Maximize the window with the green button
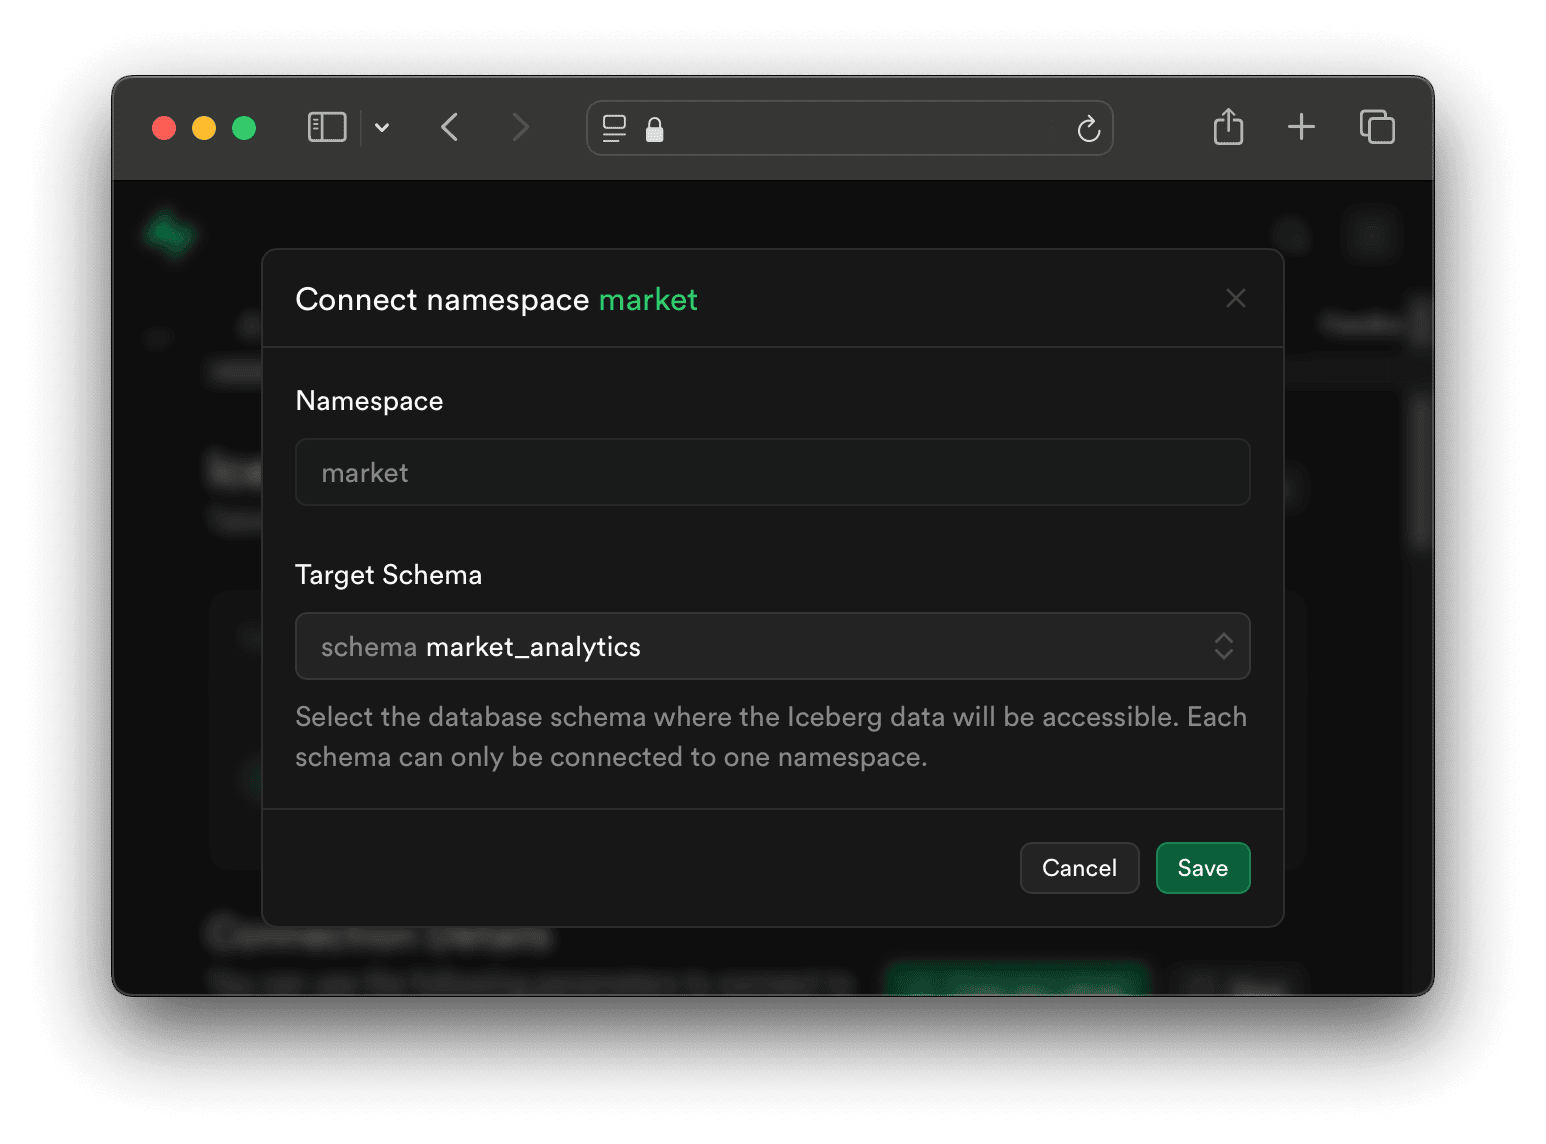 (x=244, y=128)
